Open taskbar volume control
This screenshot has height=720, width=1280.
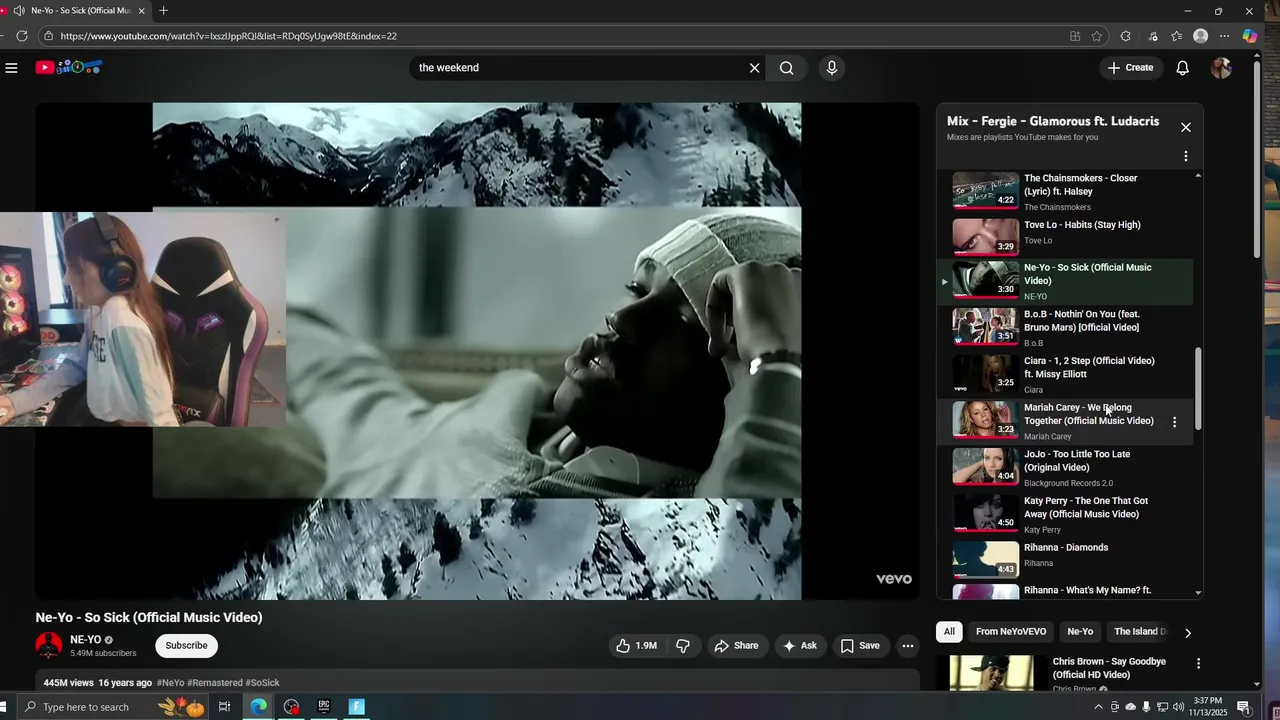(x=1178, y=707)
